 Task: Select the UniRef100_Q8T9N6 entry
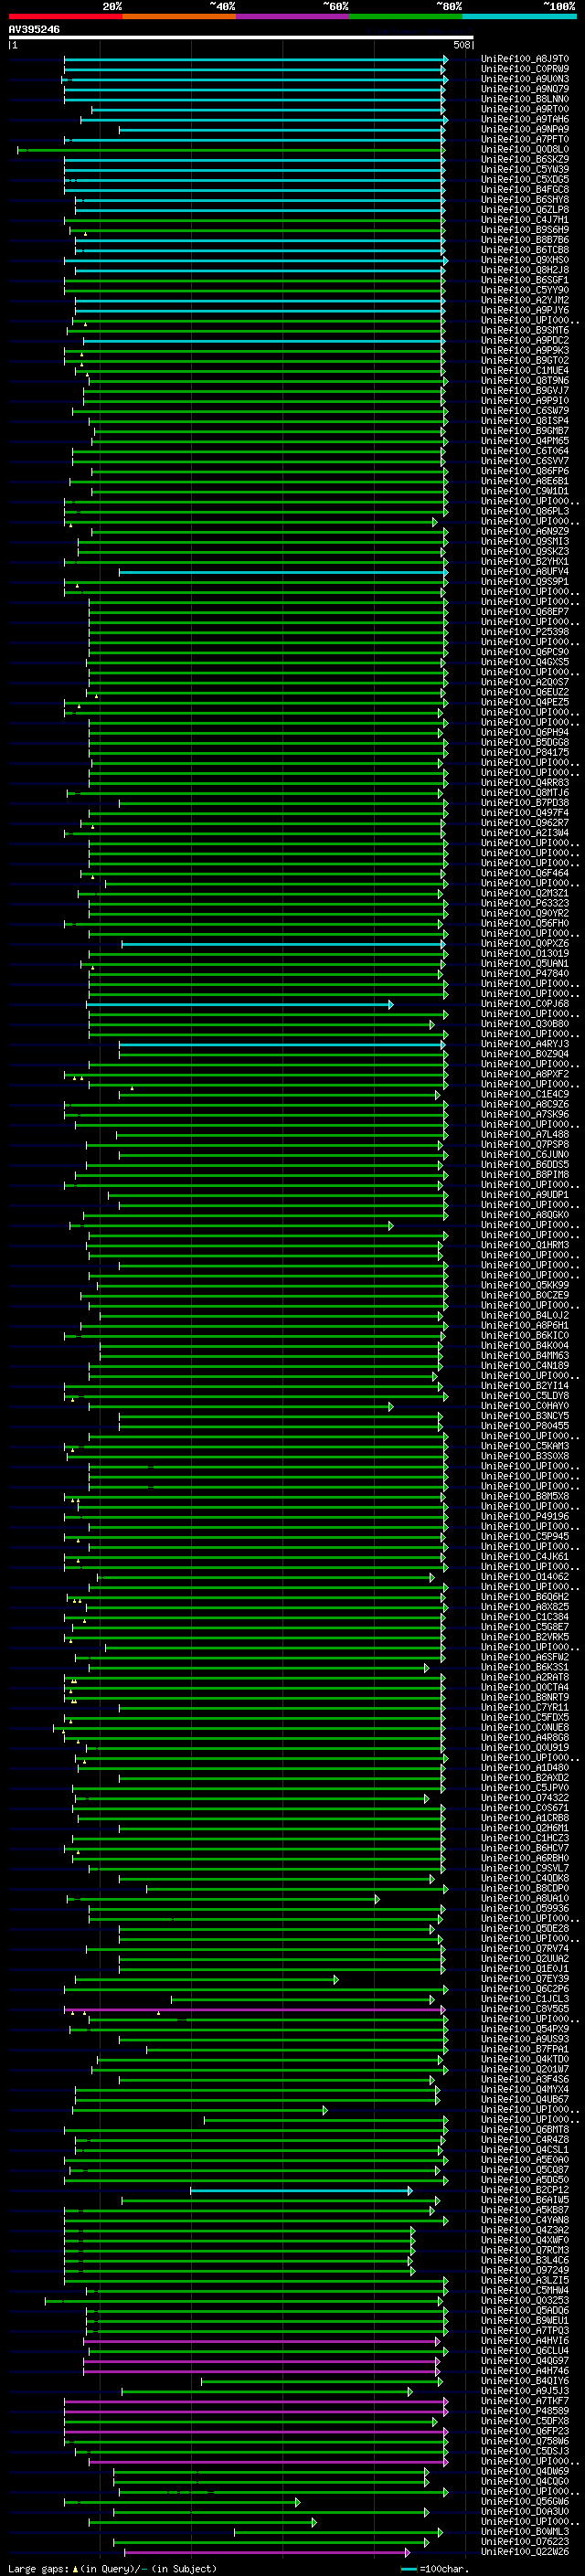(x=525, y=380)
